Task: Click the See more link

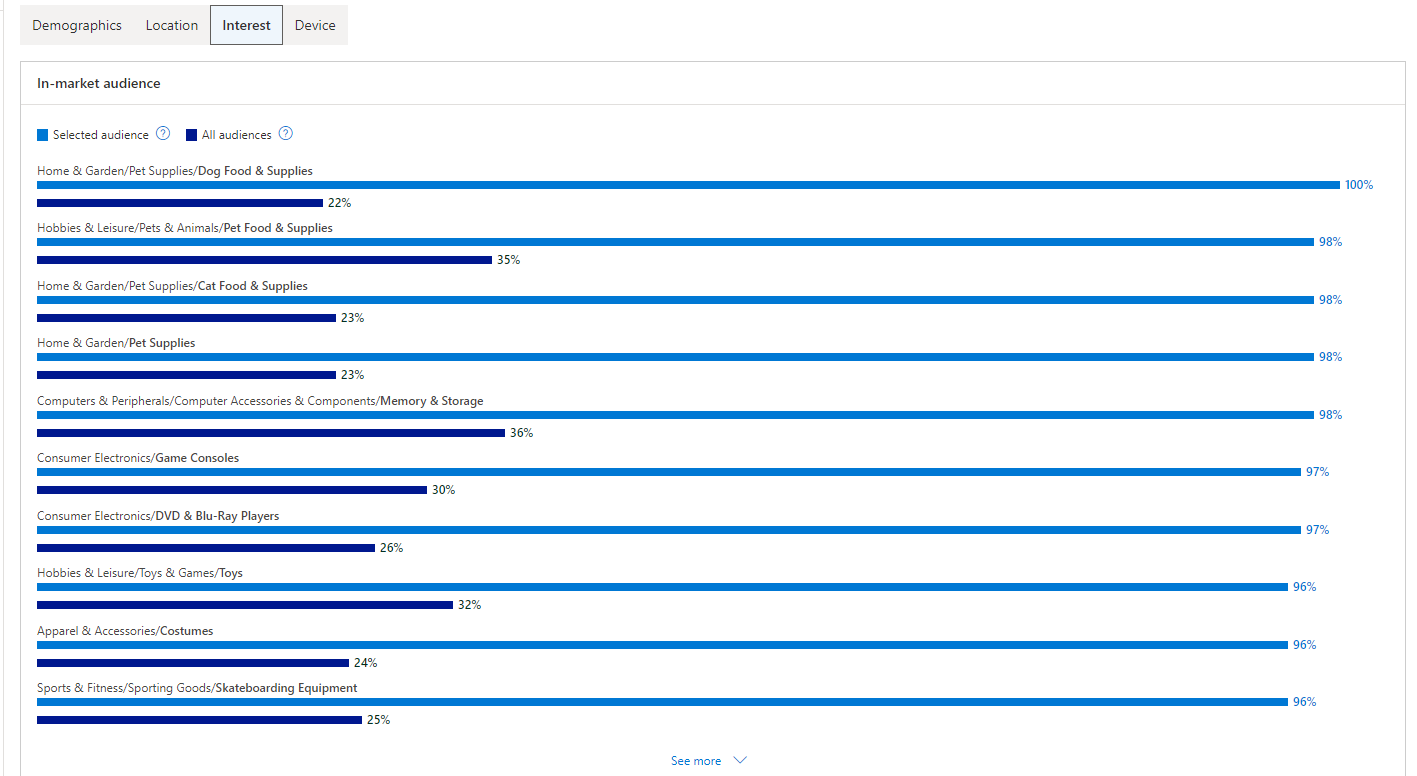Action: tap(695, 760)
